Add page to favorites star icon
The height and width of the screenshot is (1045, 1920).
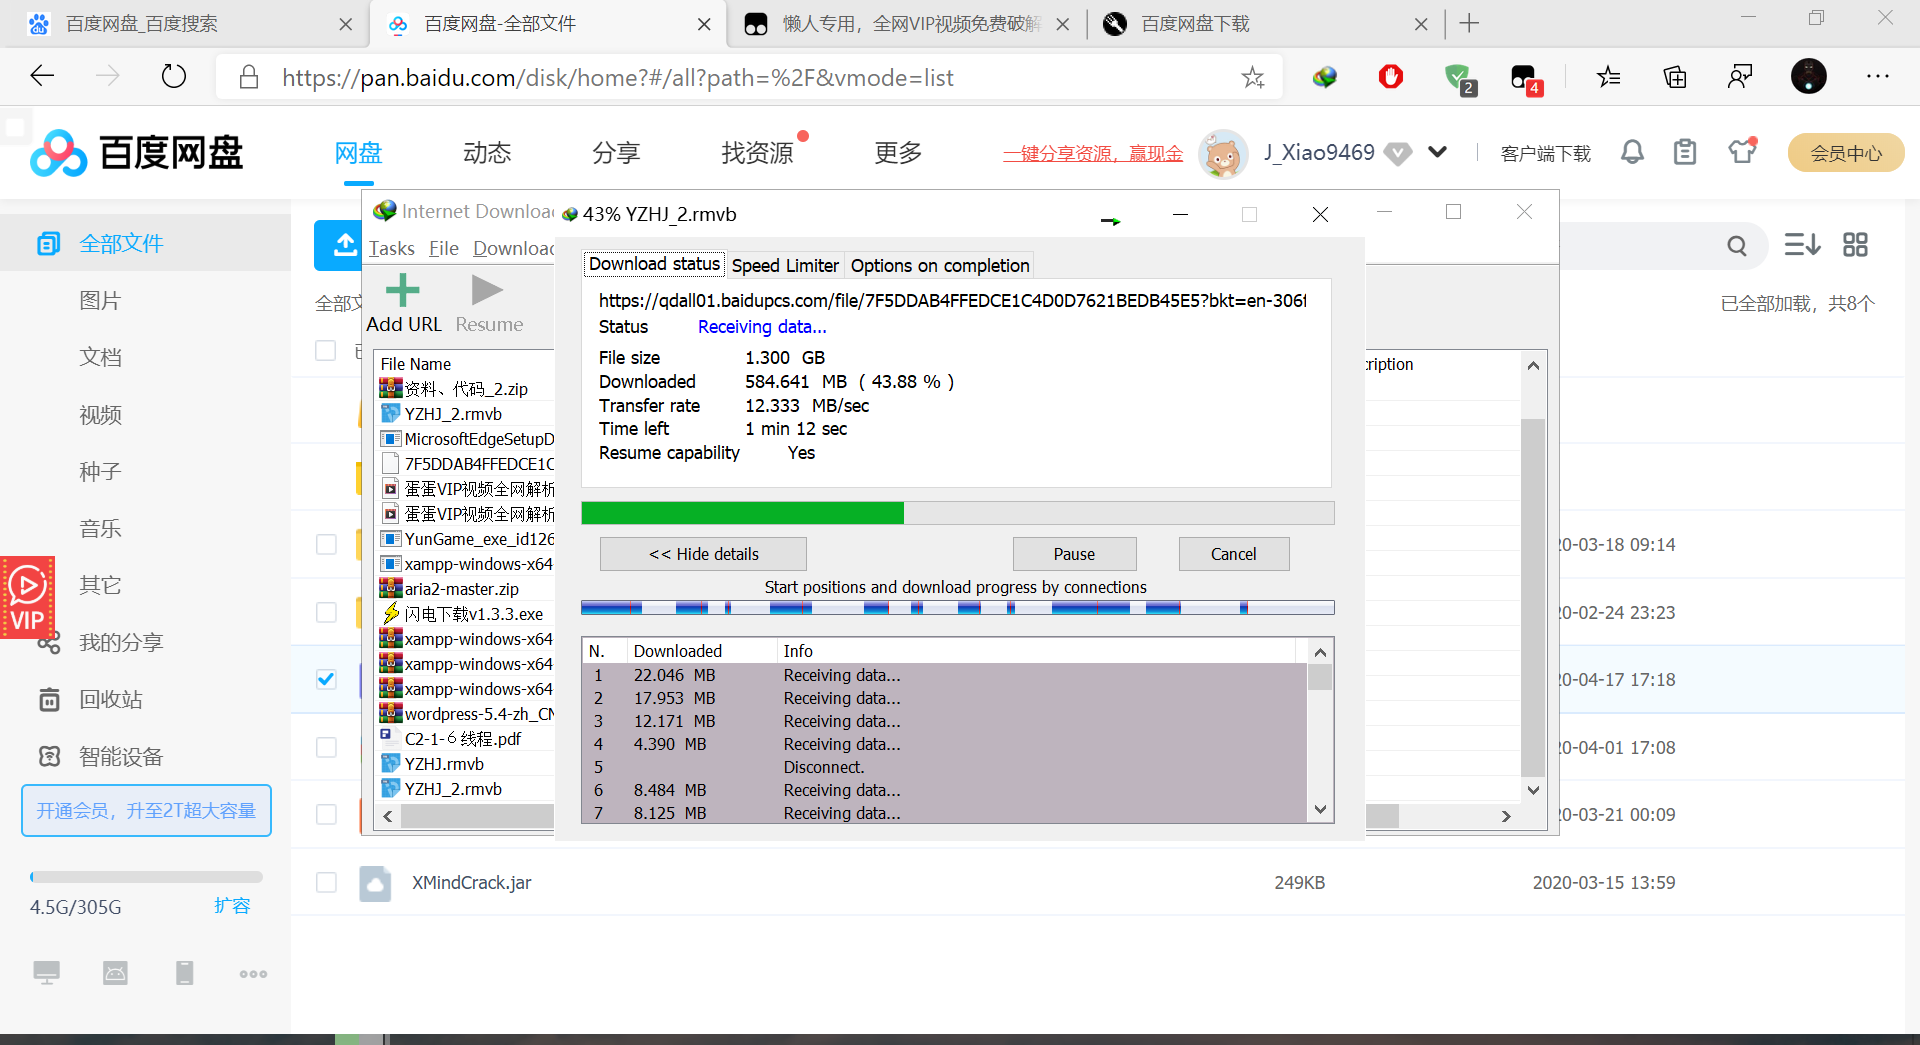pyautogui.click(x=1252, y=77)
